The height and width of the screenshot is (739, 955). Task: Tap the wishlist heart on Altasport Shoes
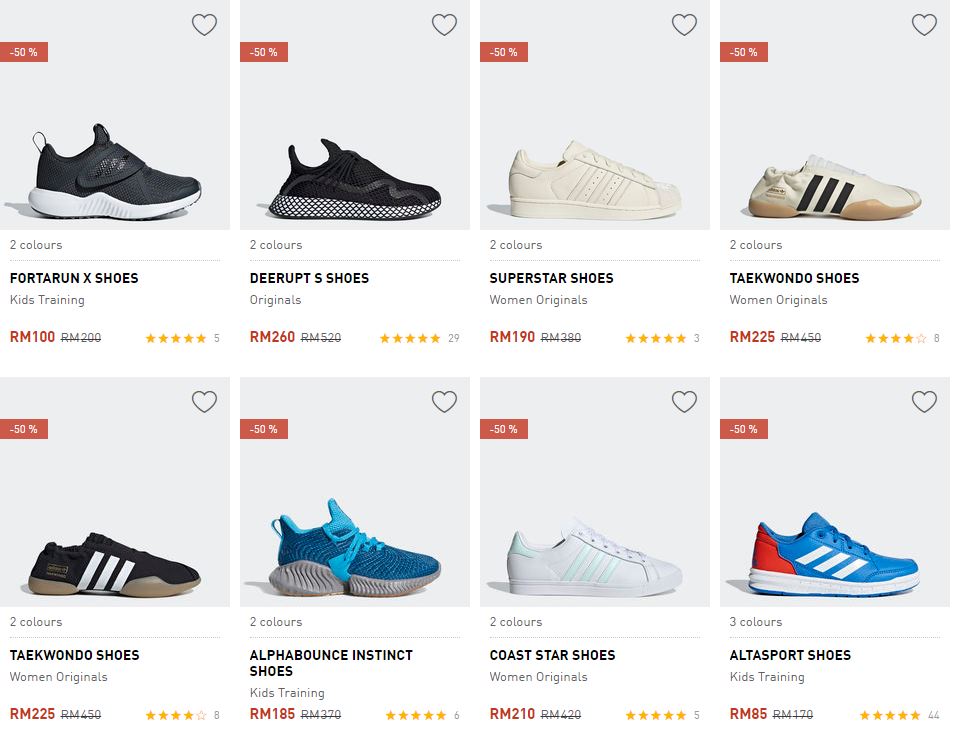924,402
